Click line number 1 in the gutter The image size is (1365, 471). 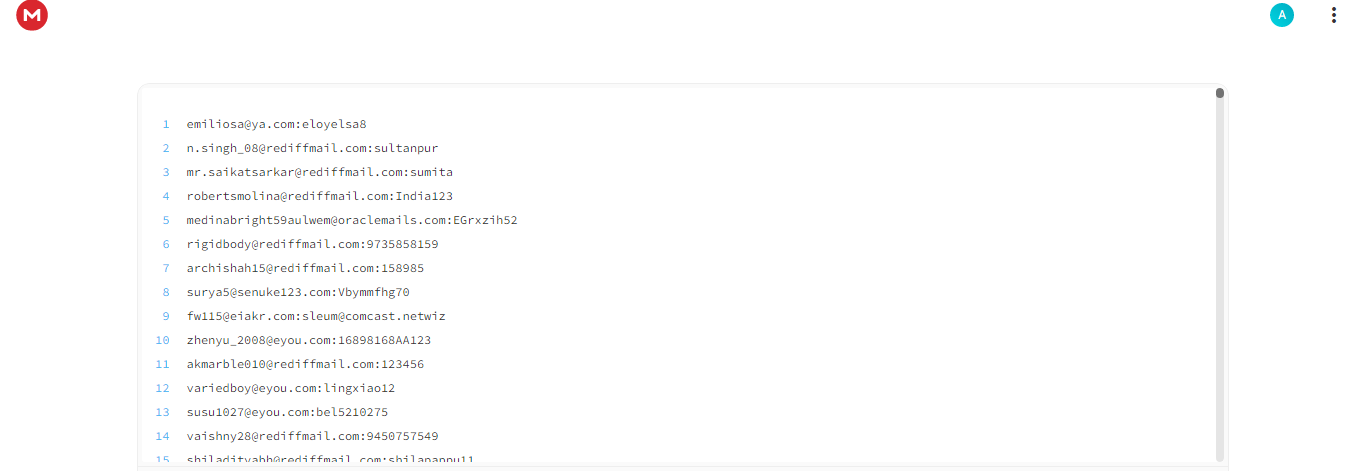click(x=166, y=124)
